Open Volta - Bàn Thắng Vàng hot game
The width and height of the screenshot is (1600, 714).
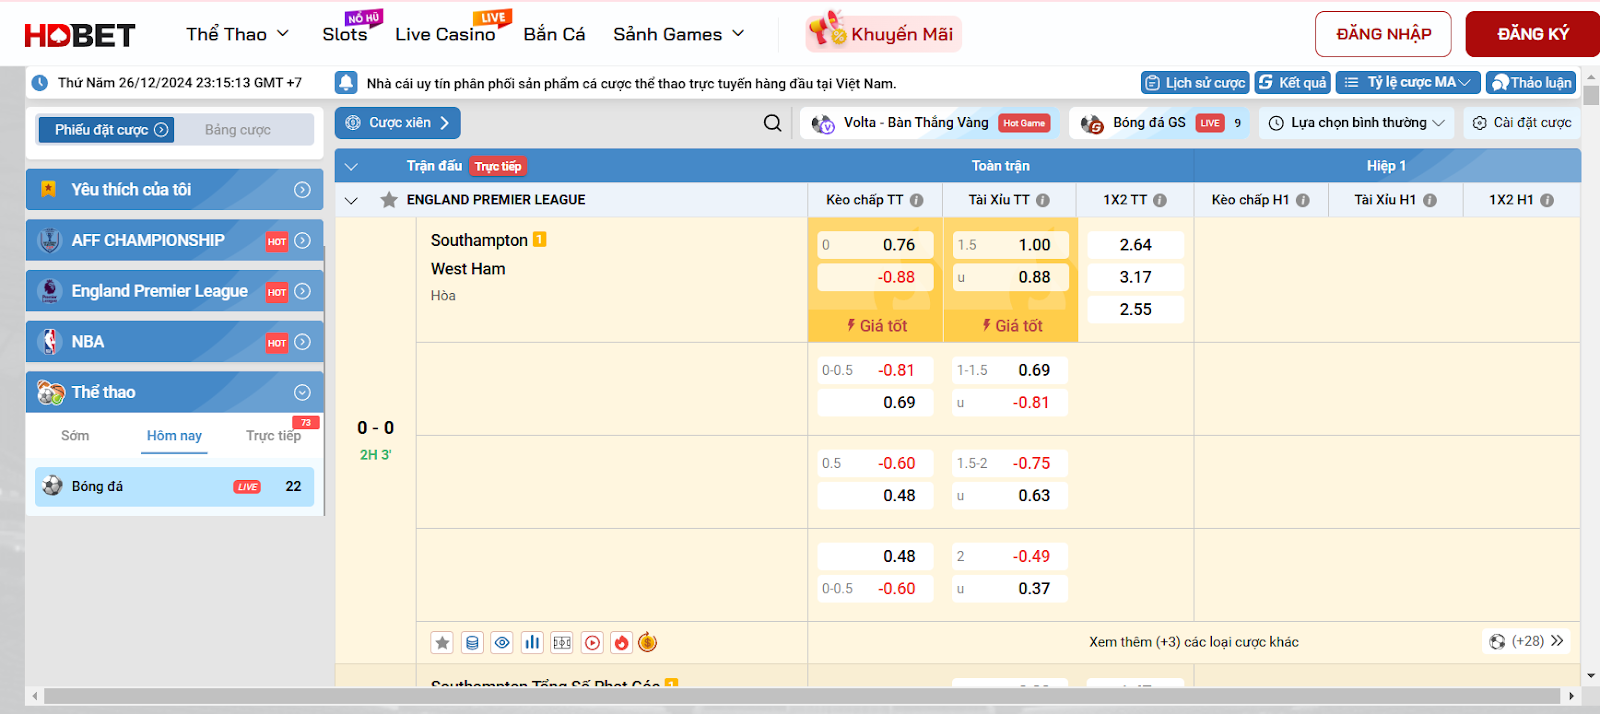click(928, 123)
